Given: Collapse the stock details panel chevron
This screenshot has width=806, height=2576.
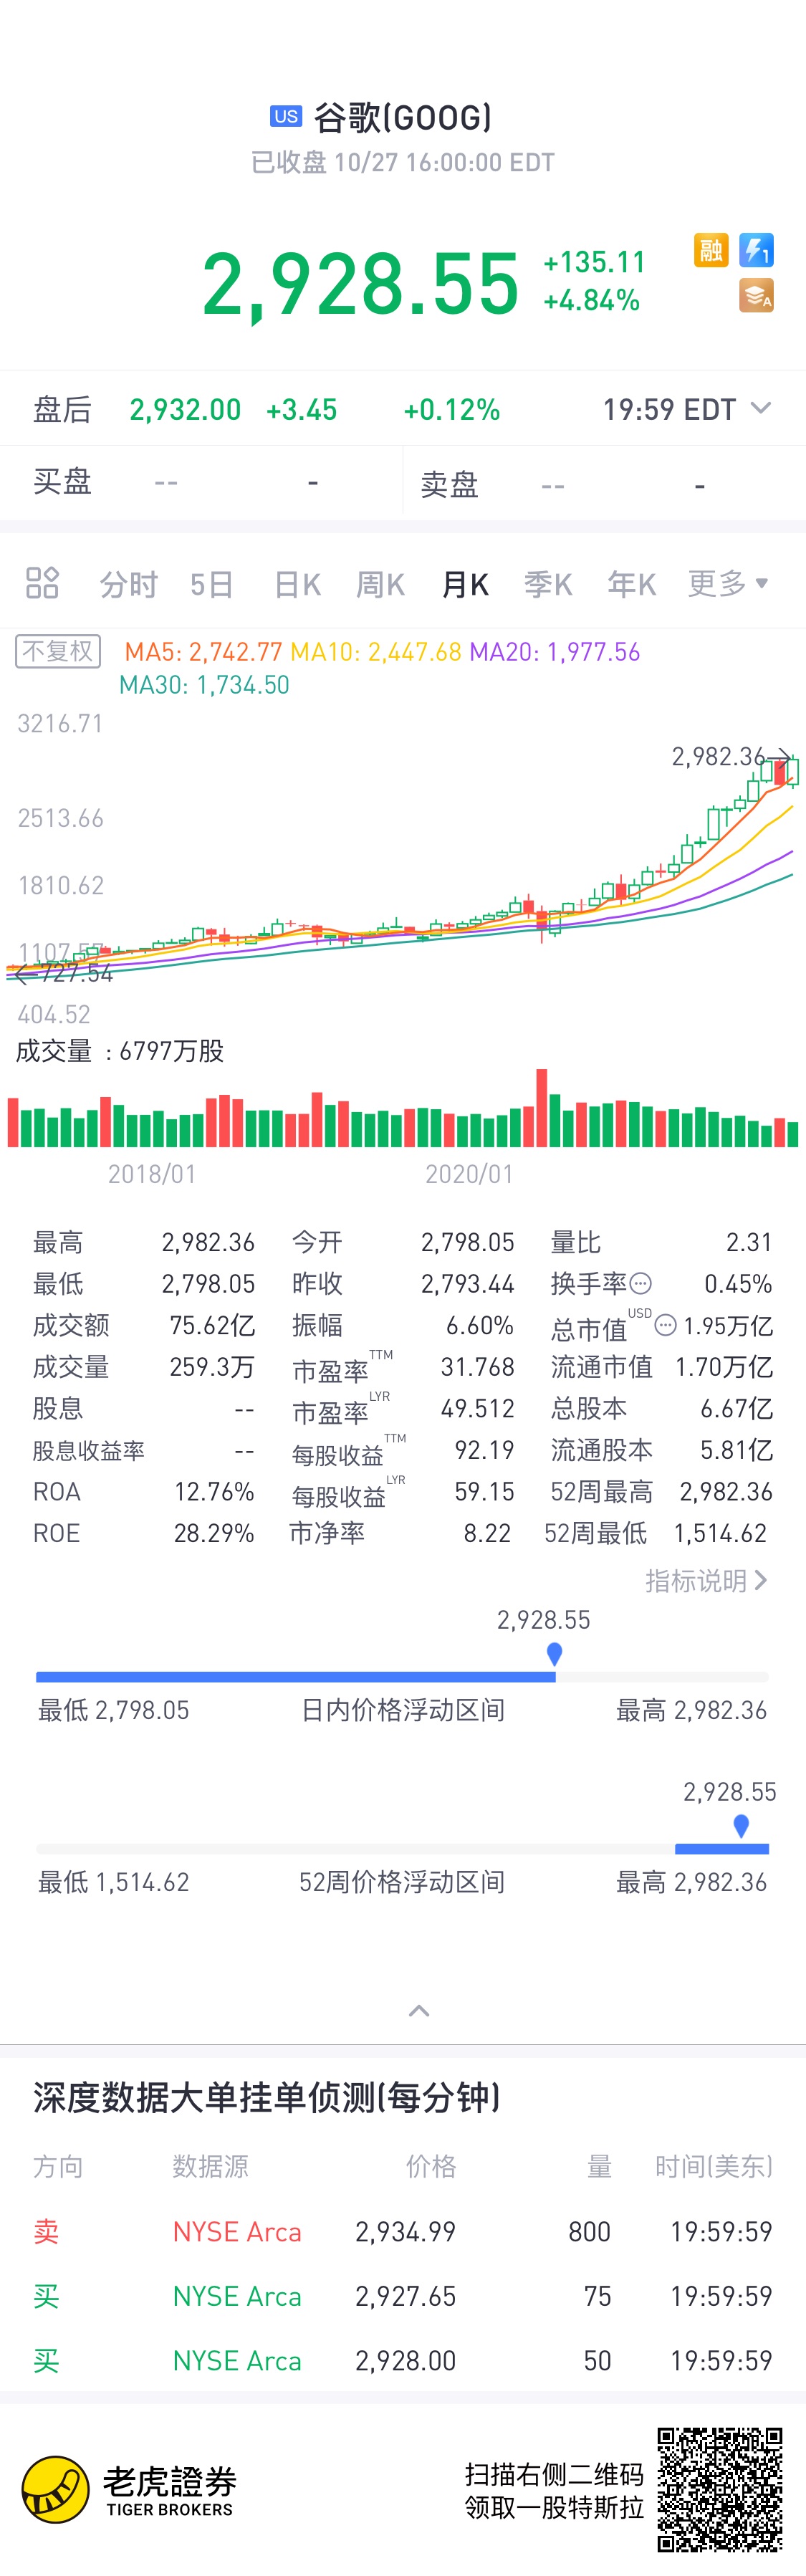Looking at the screenshot, I should pos(419,2010).
